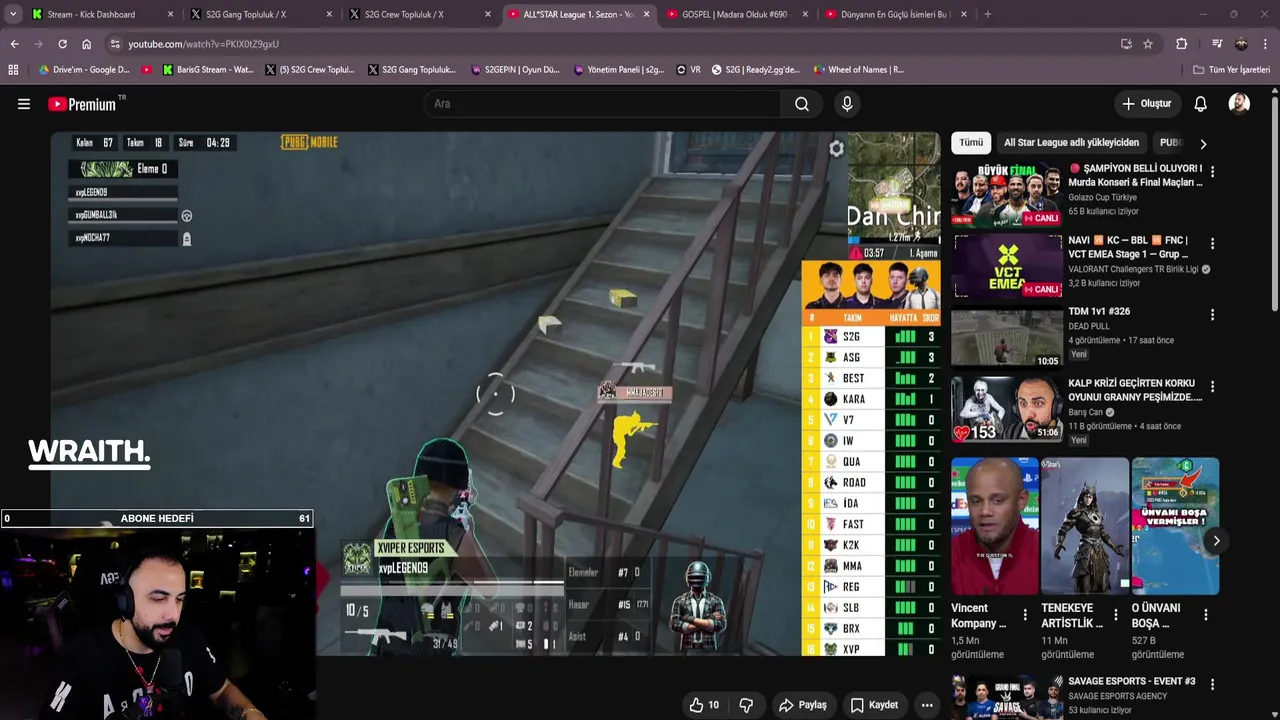Image resolution: width=1280 pixels, height=720 pixels.
Task: Dislike the video with thumbs-down
Action: pos(746,705)
